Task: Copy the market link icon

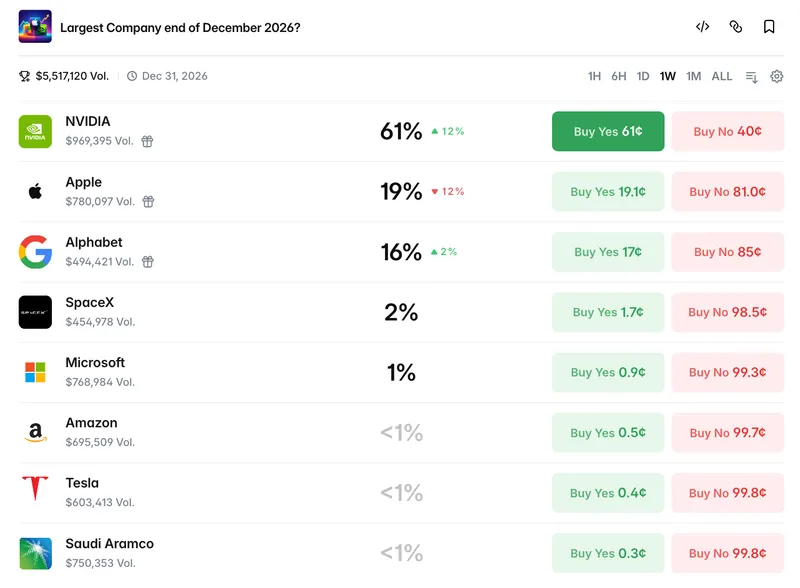Action: coord(736,27)
